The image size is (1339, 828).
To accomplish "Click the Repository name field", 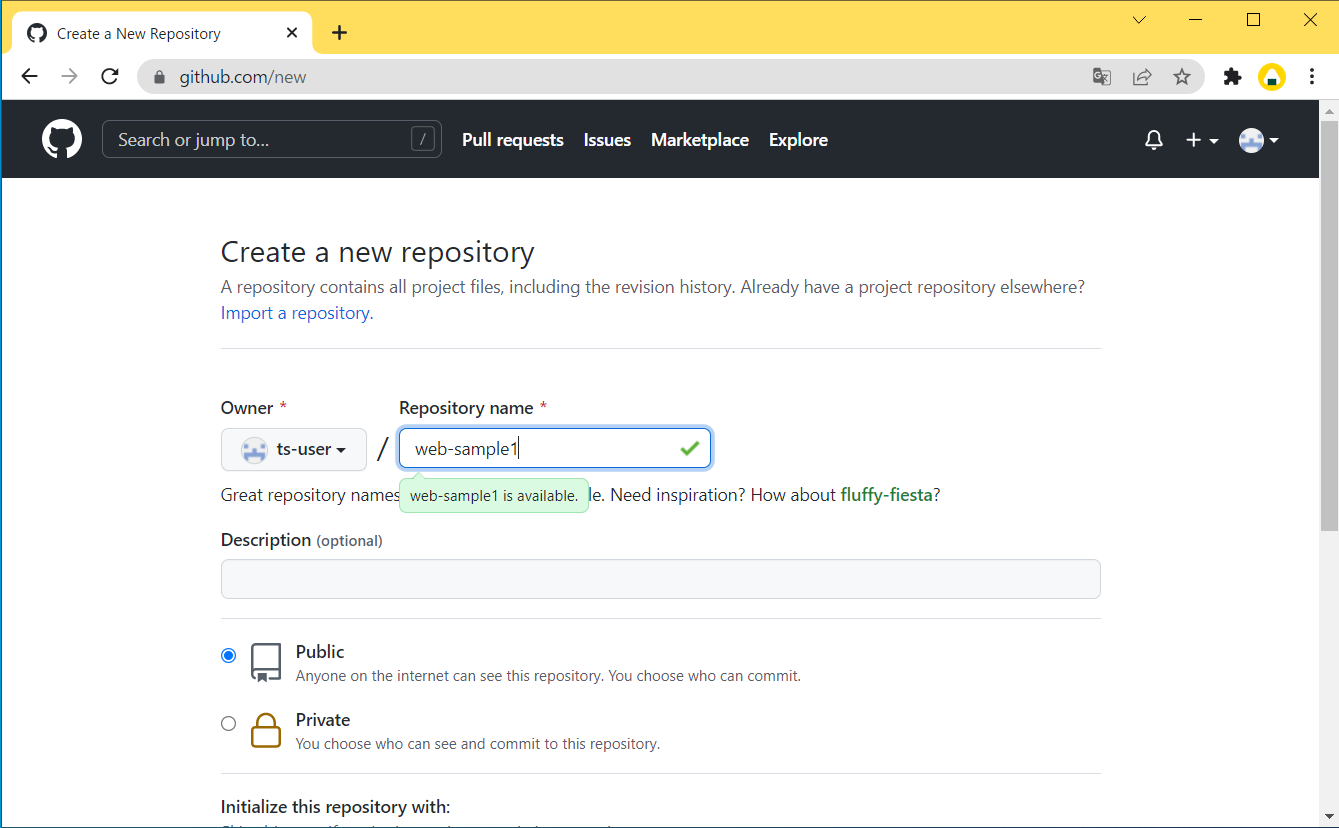I will pyautogui.click(x=555, y=449).
